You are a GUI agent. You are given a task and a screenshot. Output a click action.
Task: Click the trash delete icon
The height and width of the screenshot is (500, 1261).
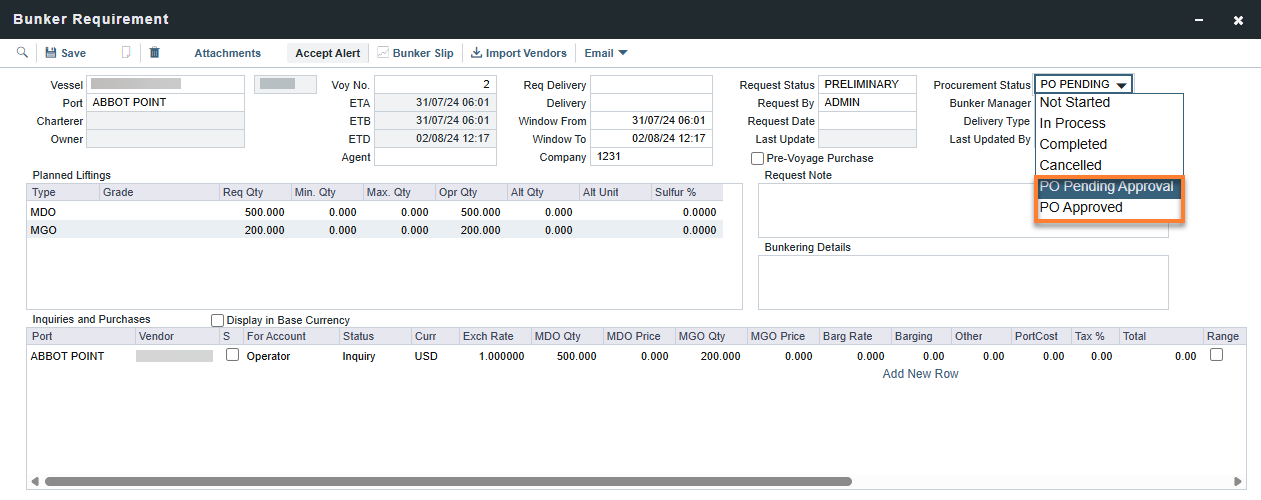(x=155, y=53)
